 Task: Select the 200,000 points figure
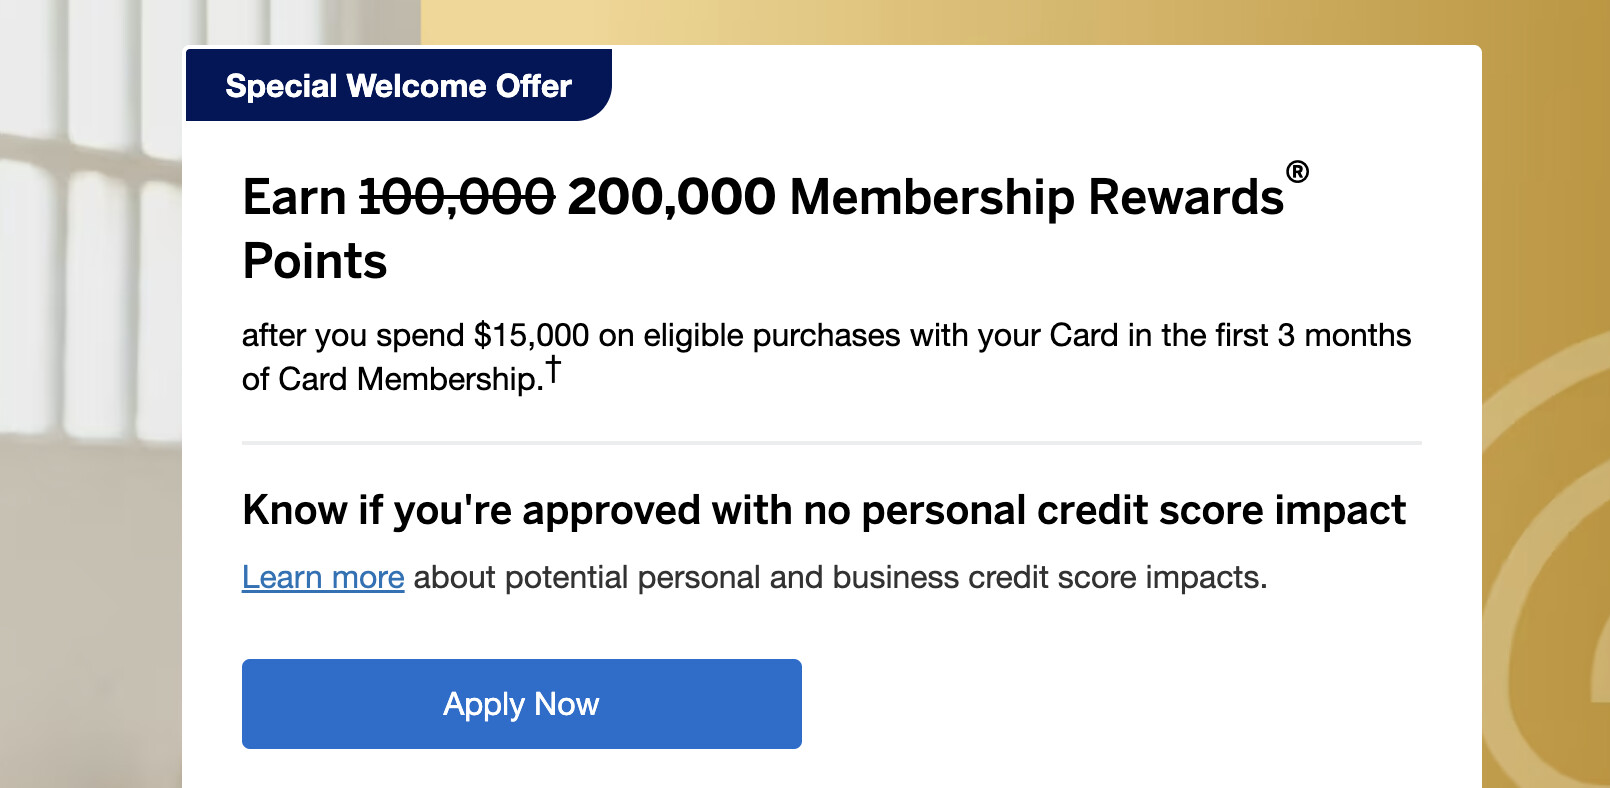coord(671,197)
